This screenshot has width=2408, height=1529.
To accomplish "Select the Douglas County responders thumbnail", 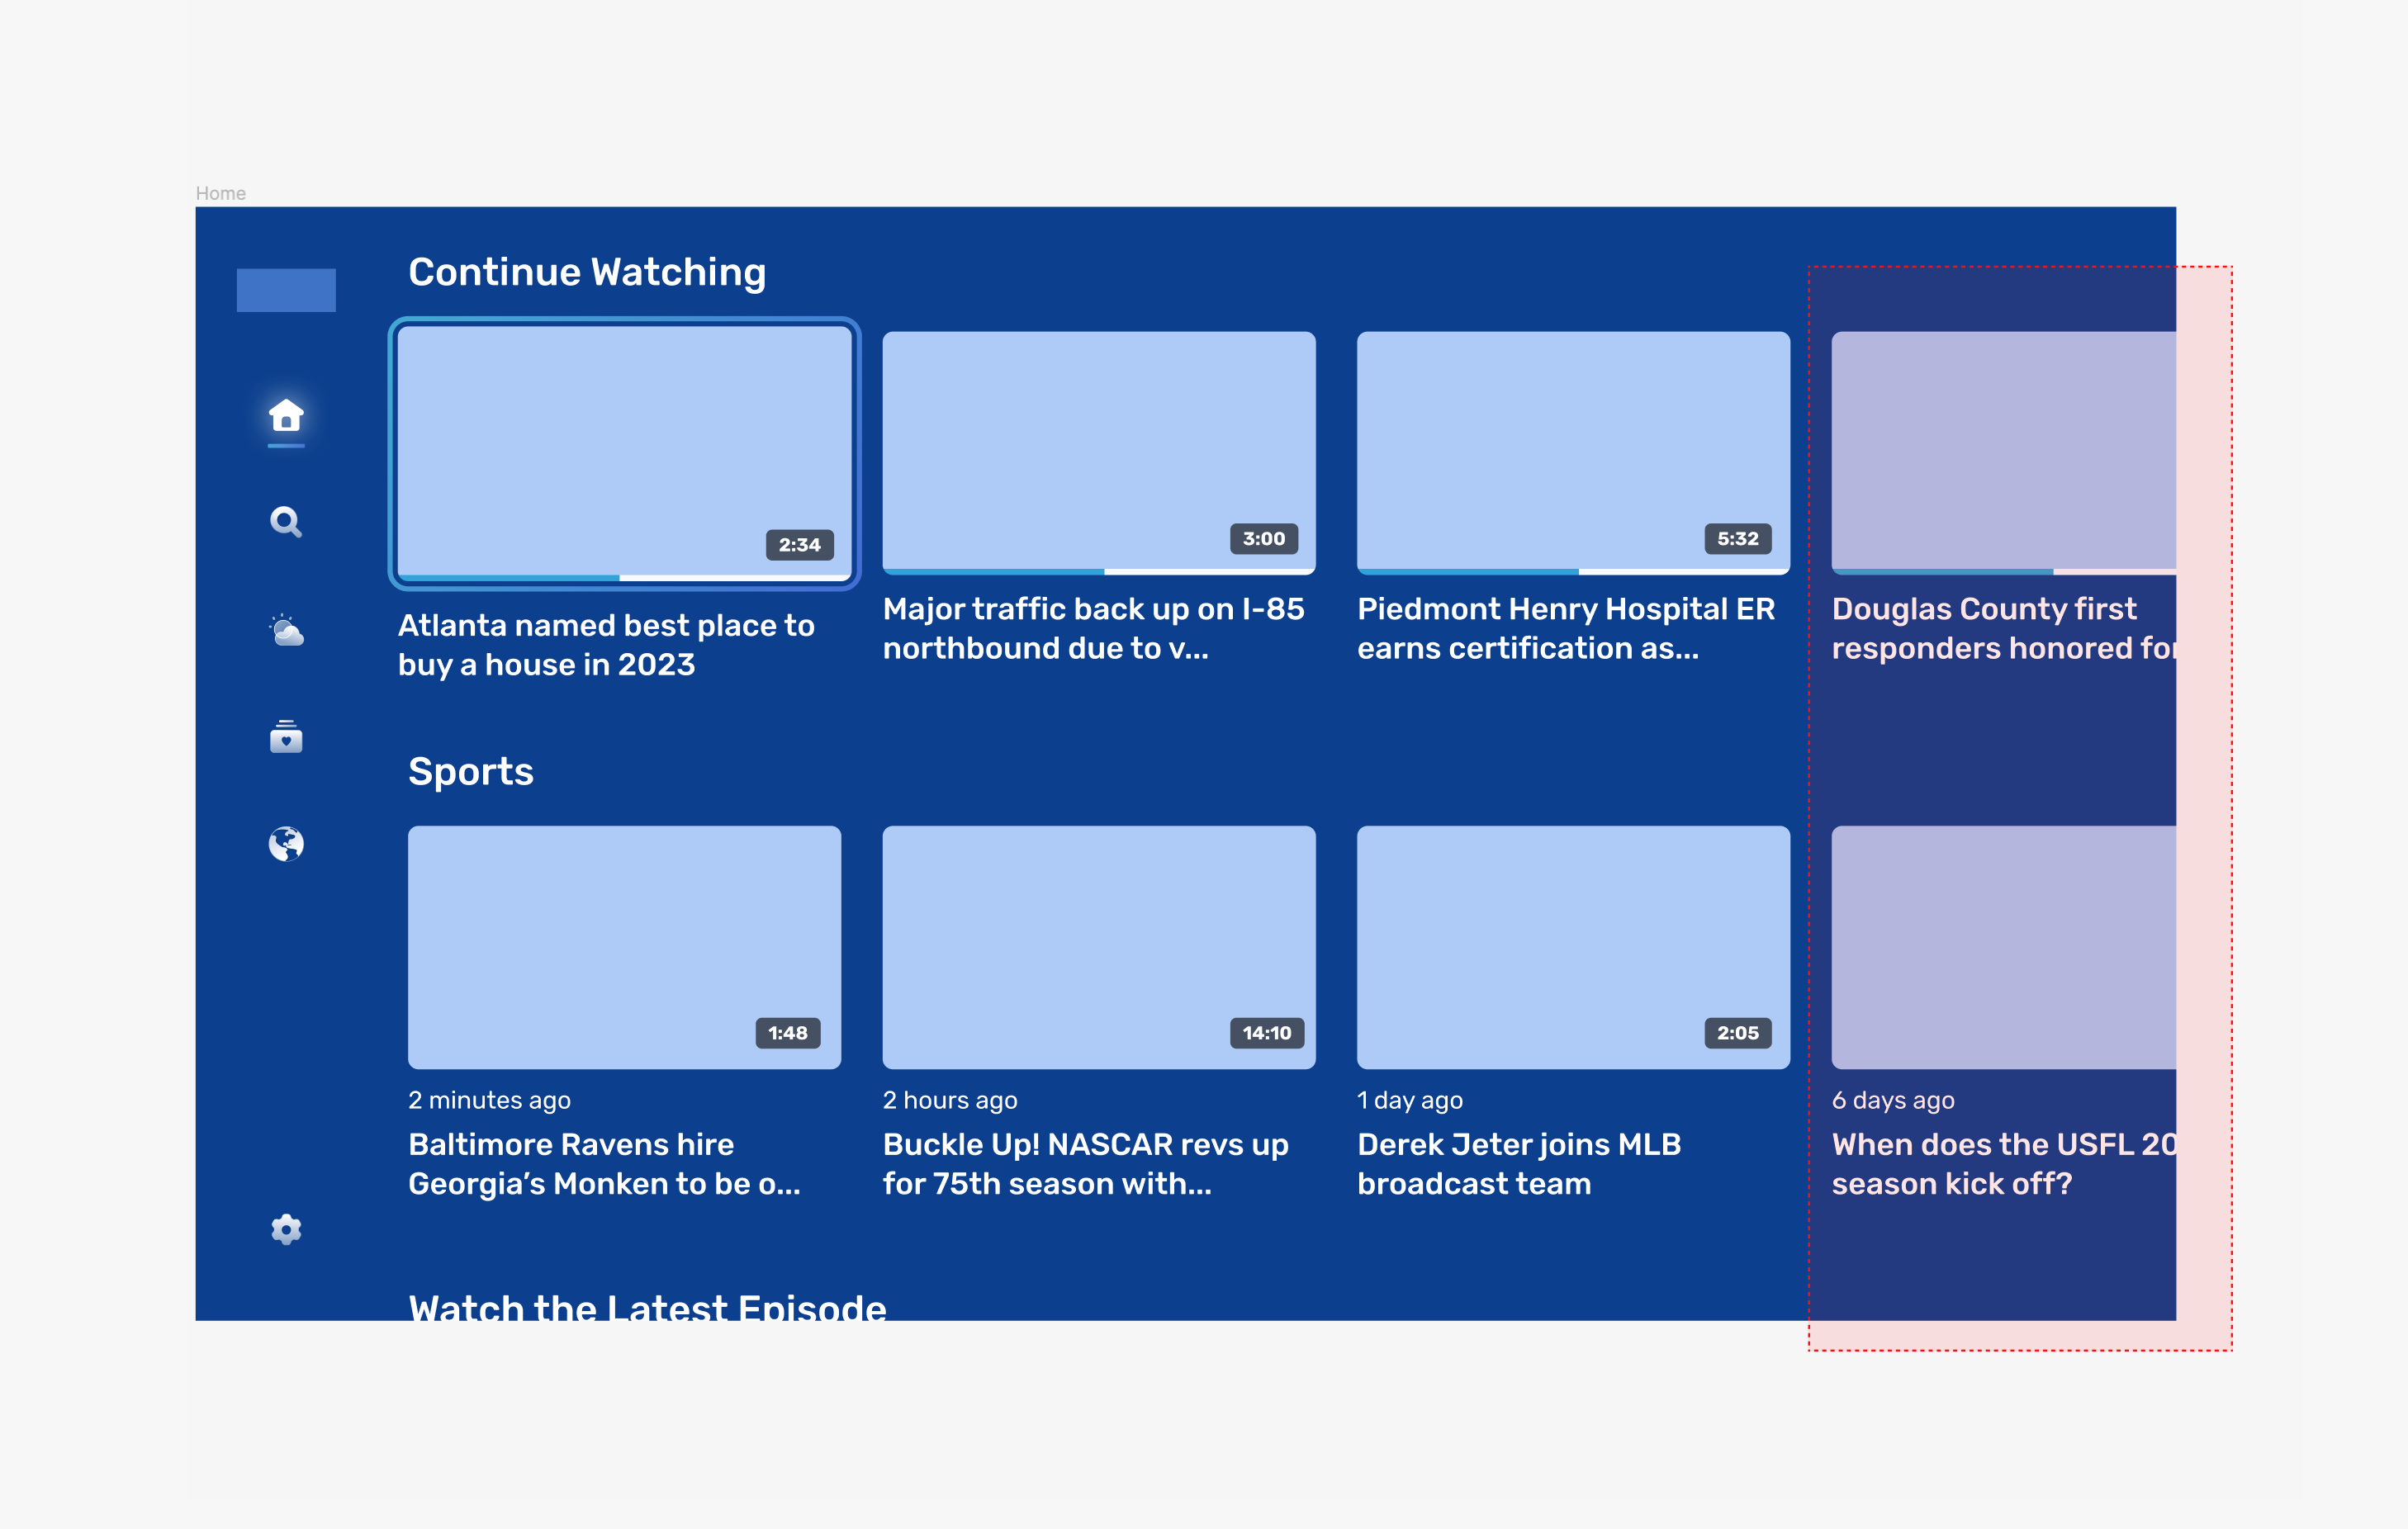I will [x=2003, y=453].
